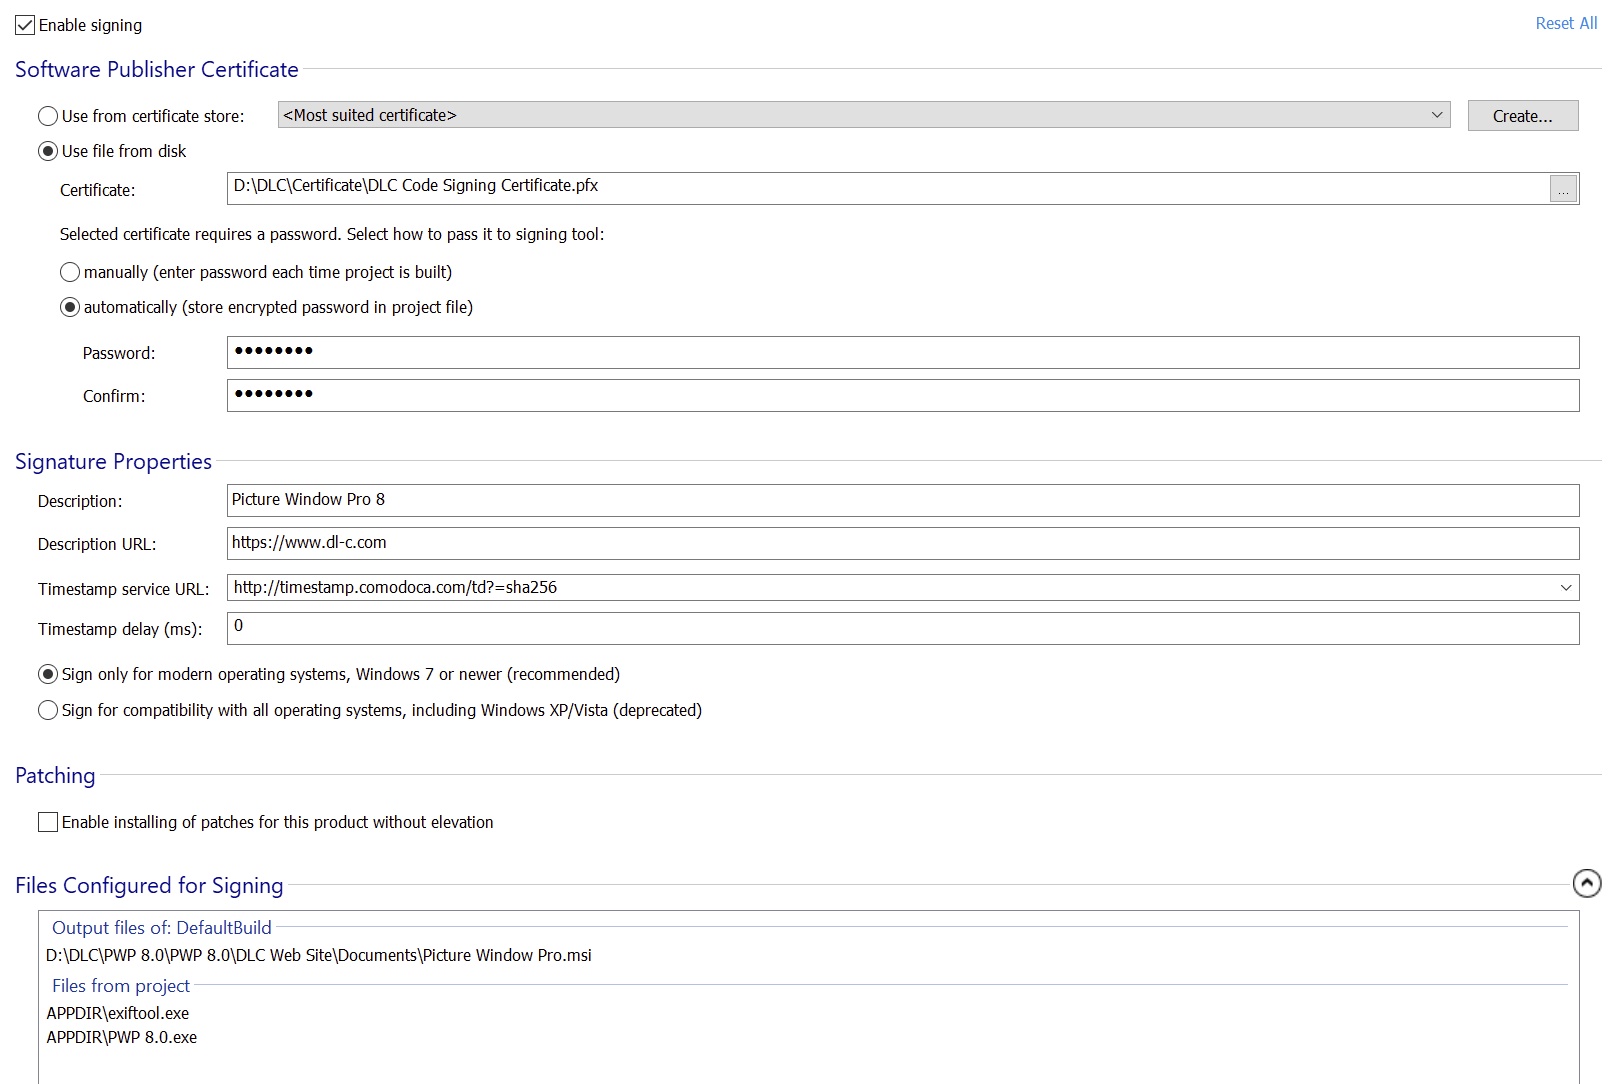The image size is (1621, 1084).
Task: Click the certificate file browse button
Action: [x=1563, y=189]
